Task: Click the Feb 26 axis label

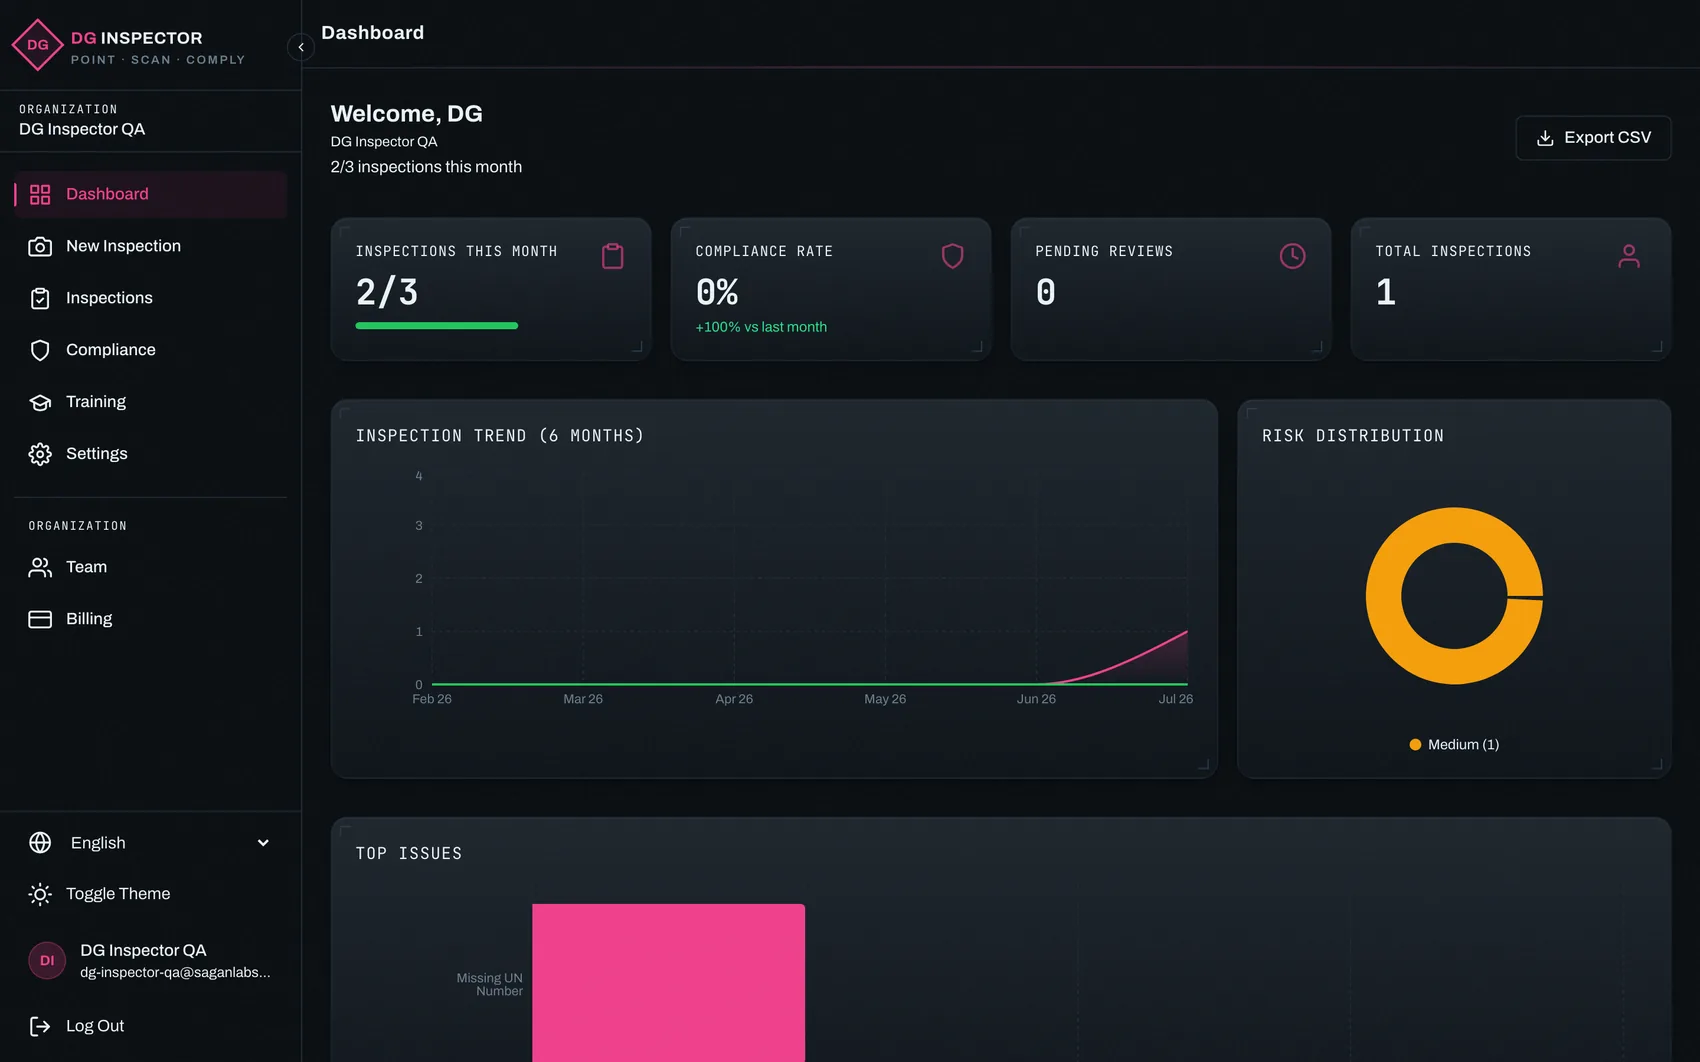Action: click(432, 699)
